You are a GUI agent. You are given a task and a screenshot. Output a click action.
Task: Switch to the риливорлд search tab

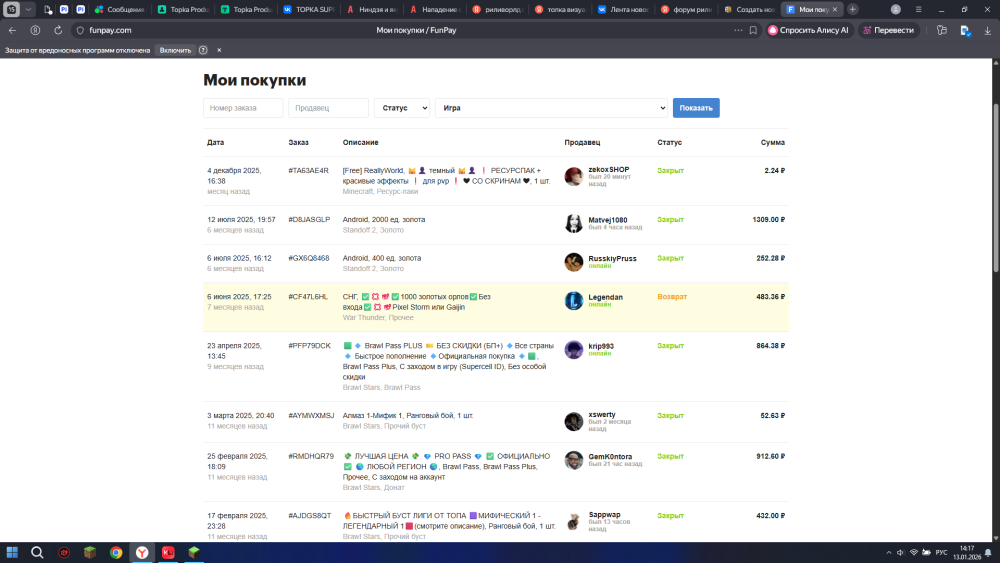498,10
